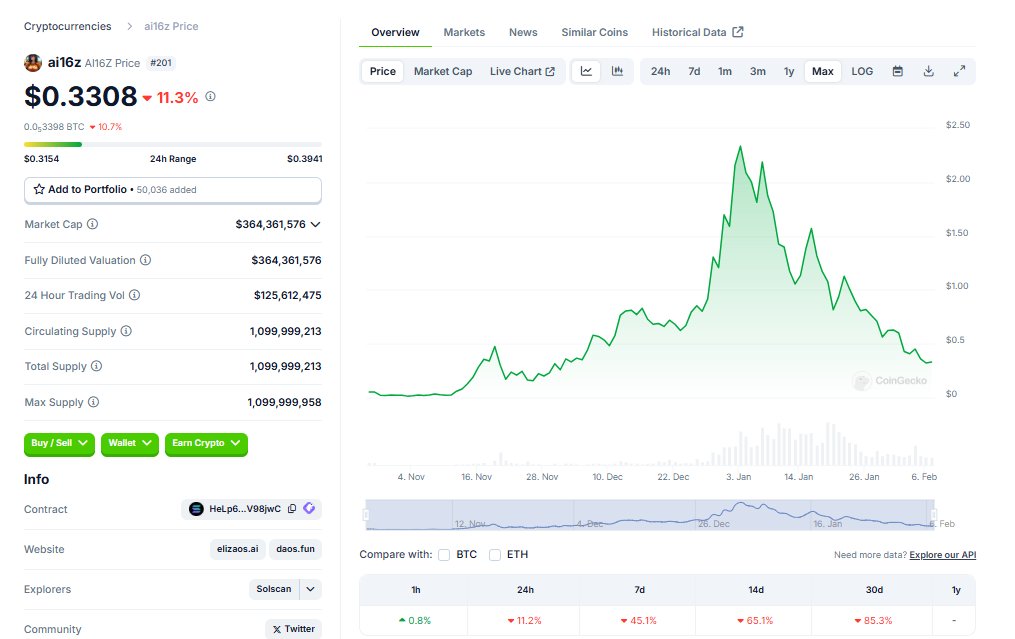Select the 24h chart range
Screen dimensions: 1015x639
[660, 71]
